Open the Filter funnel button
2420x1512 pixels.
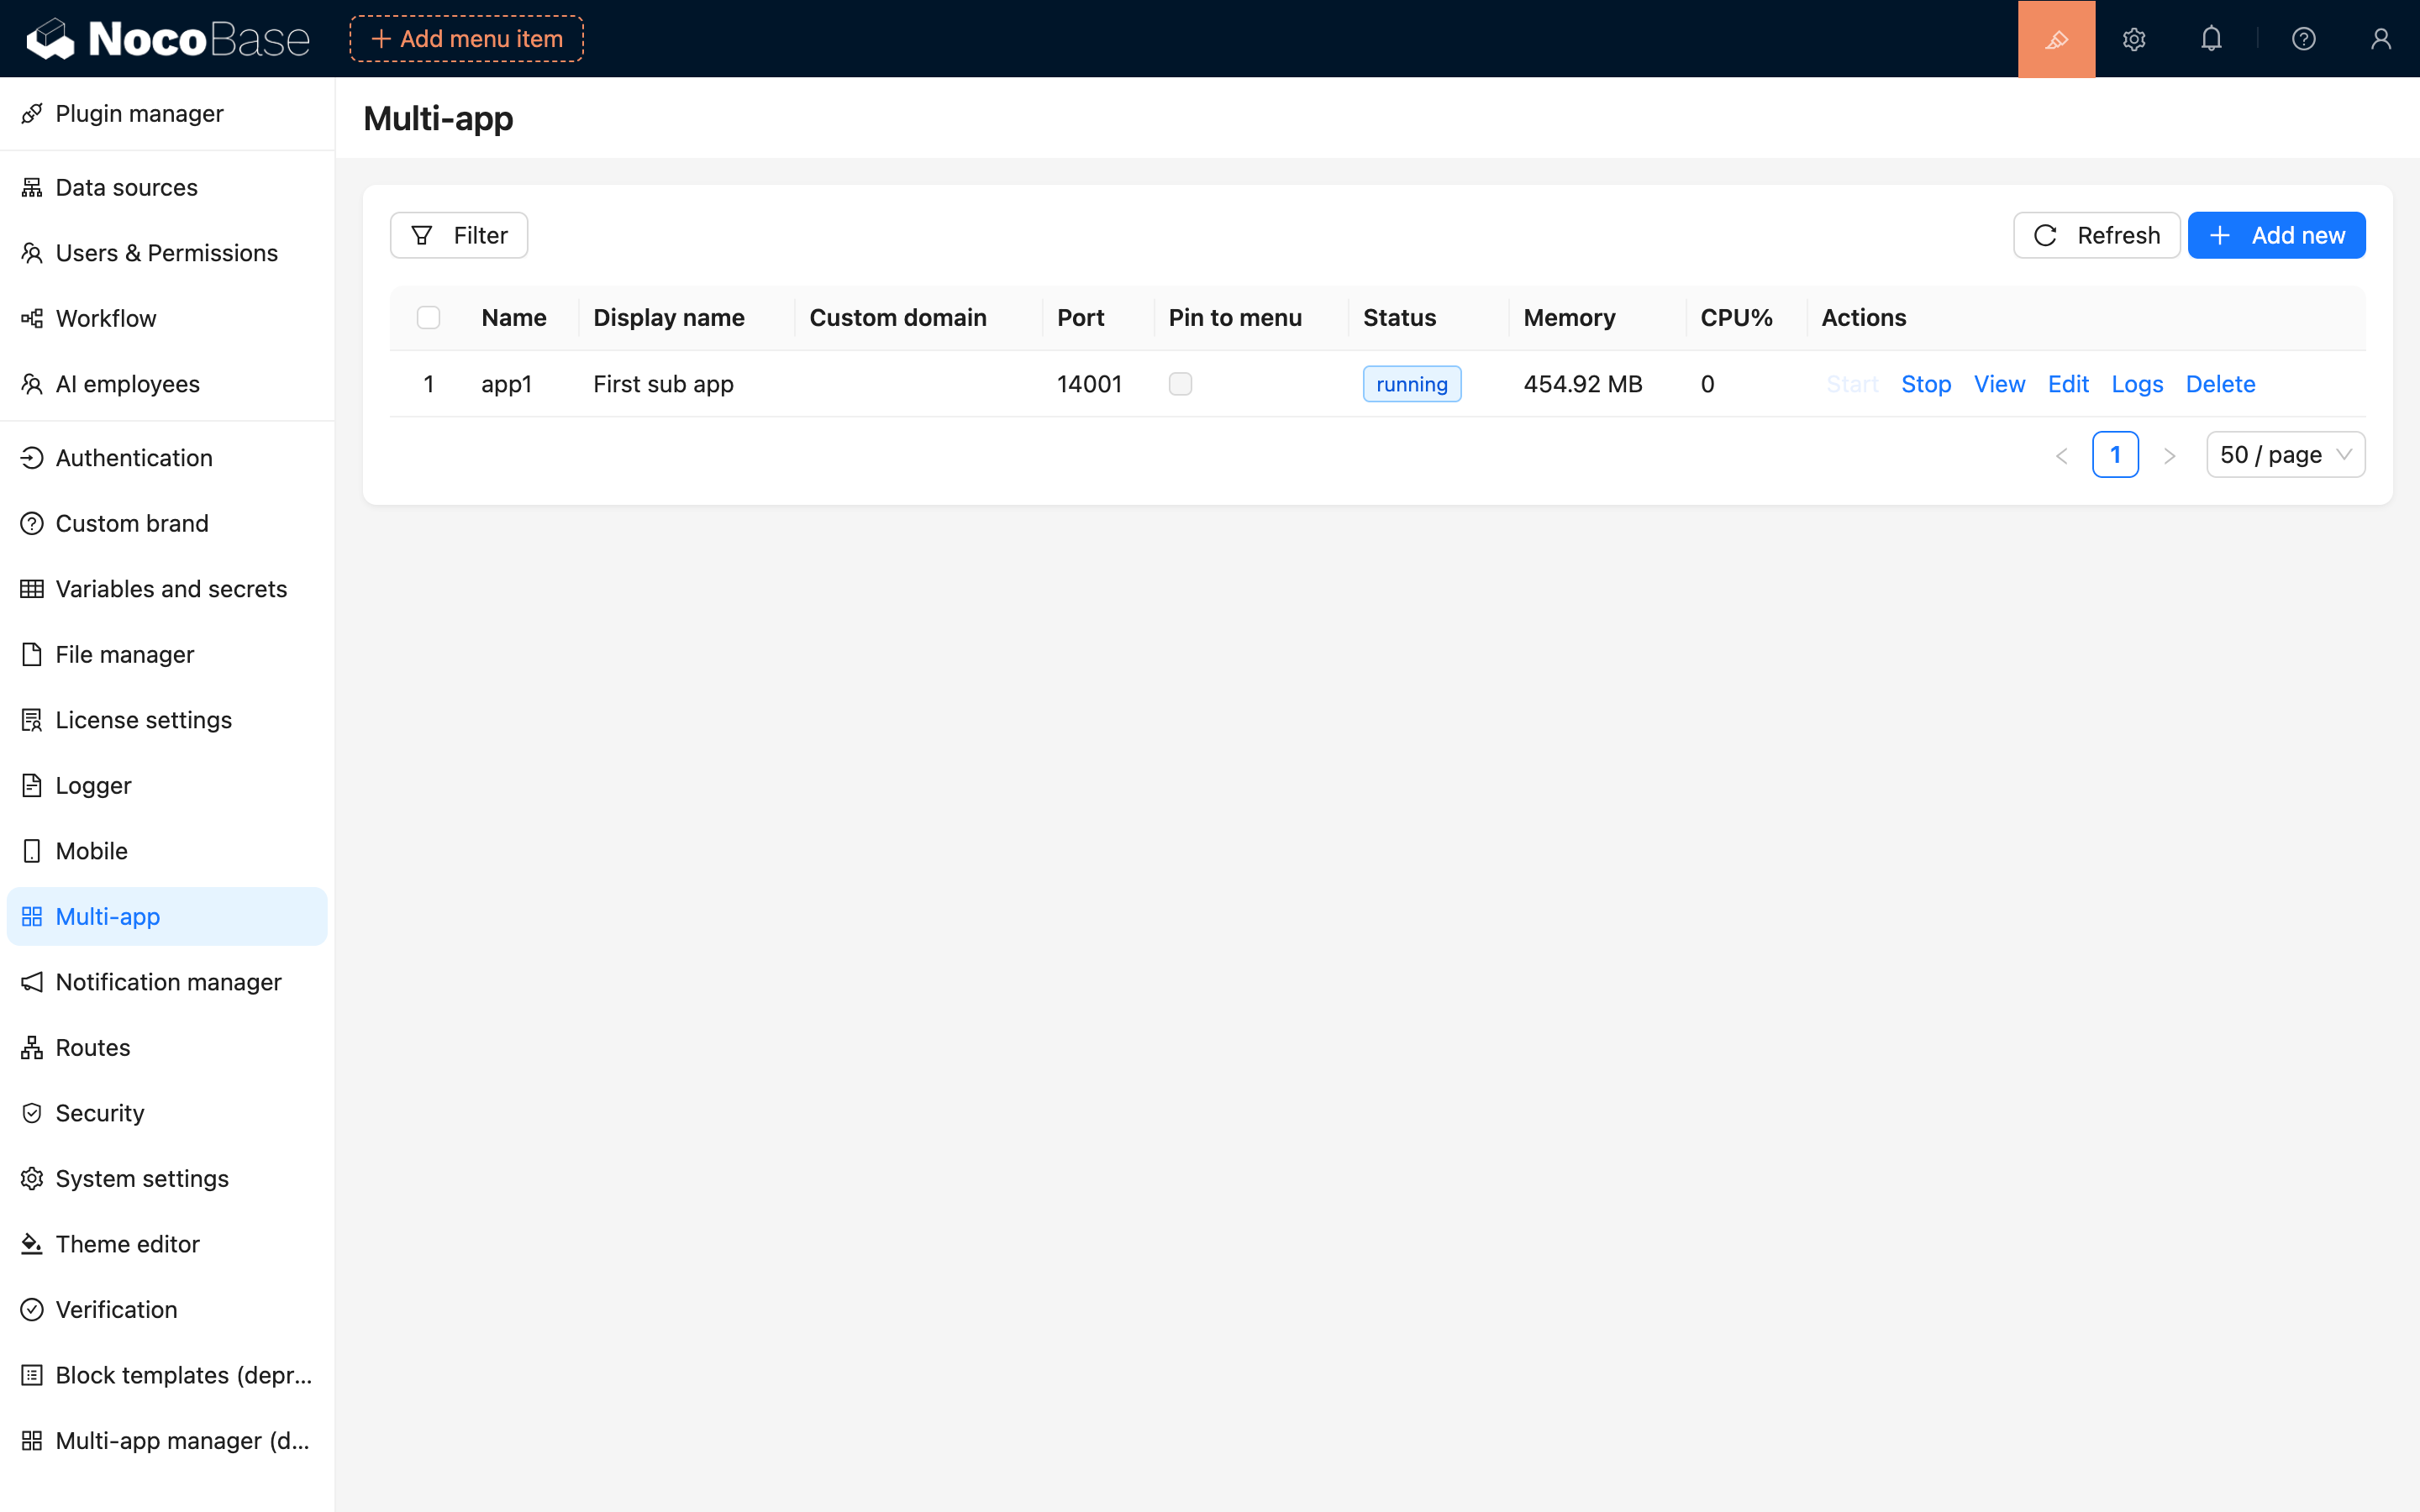tap(459, 235)
